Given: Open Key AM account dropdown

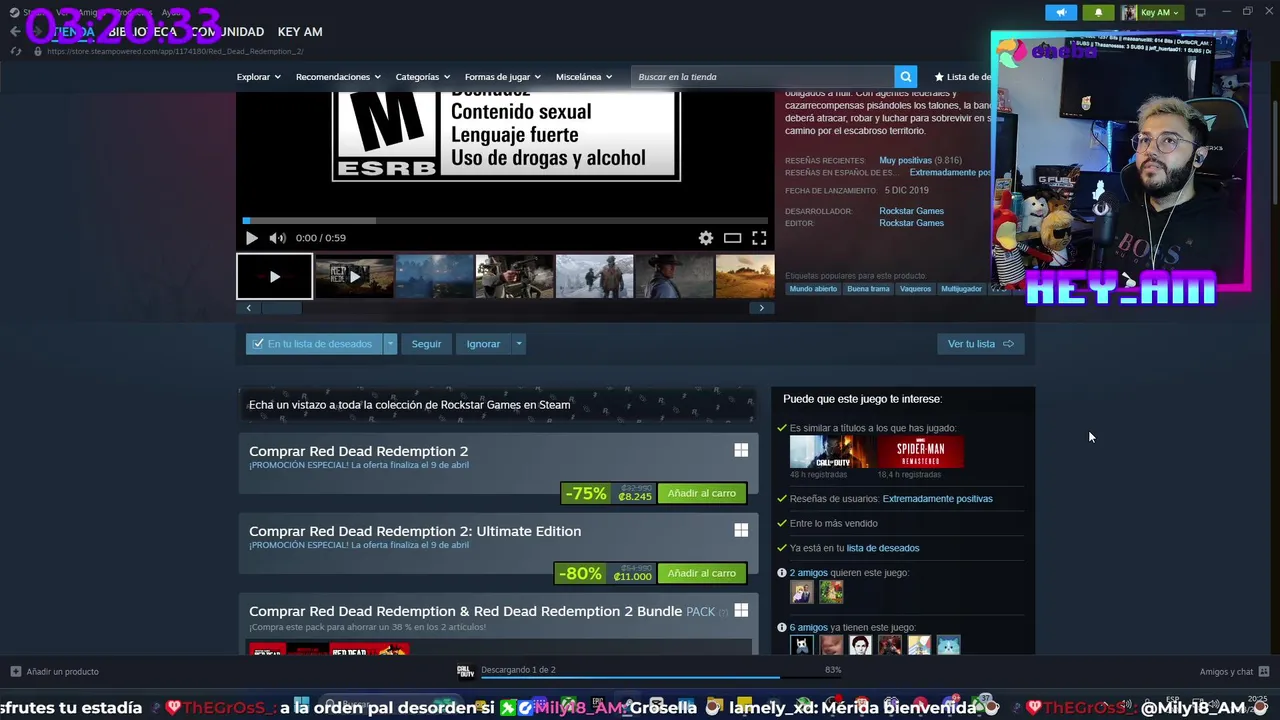Looking at the screenshot, I should click(1152, 12).
